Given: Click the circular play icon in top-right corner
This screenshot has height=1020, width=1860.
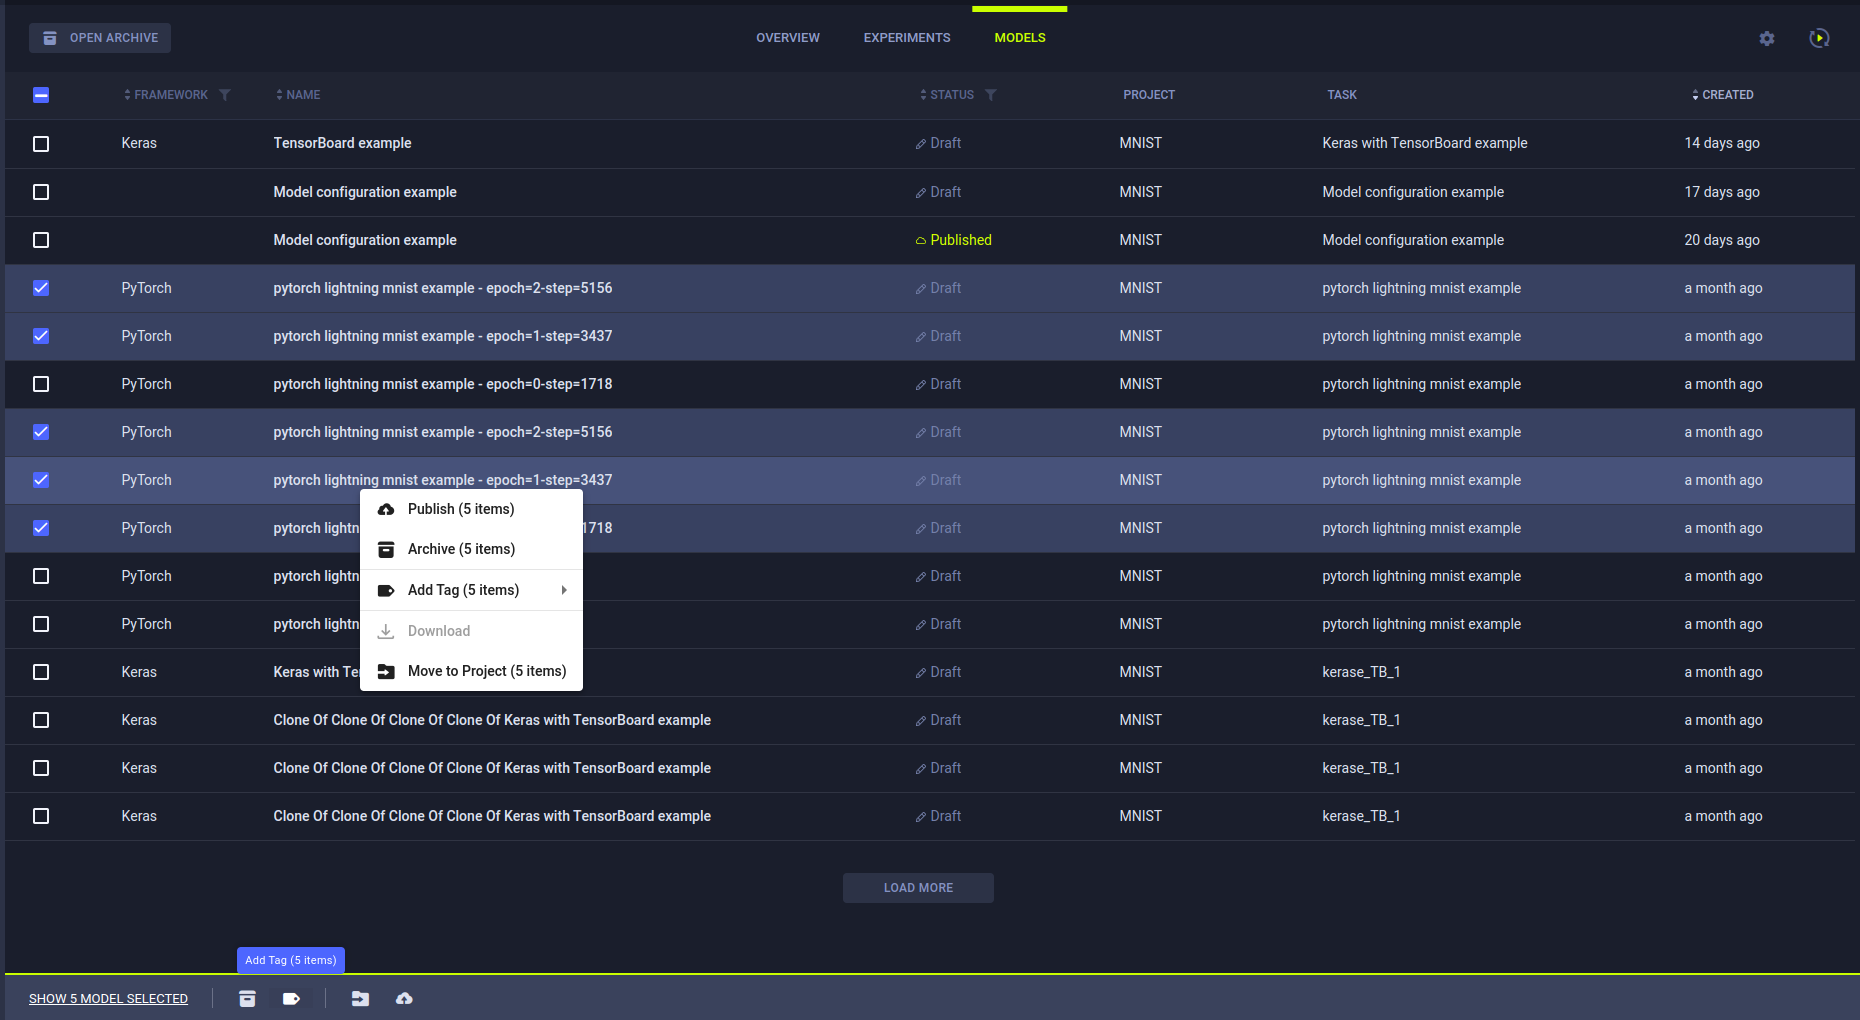Looking at the screenshot, I should pos(1819,38).
